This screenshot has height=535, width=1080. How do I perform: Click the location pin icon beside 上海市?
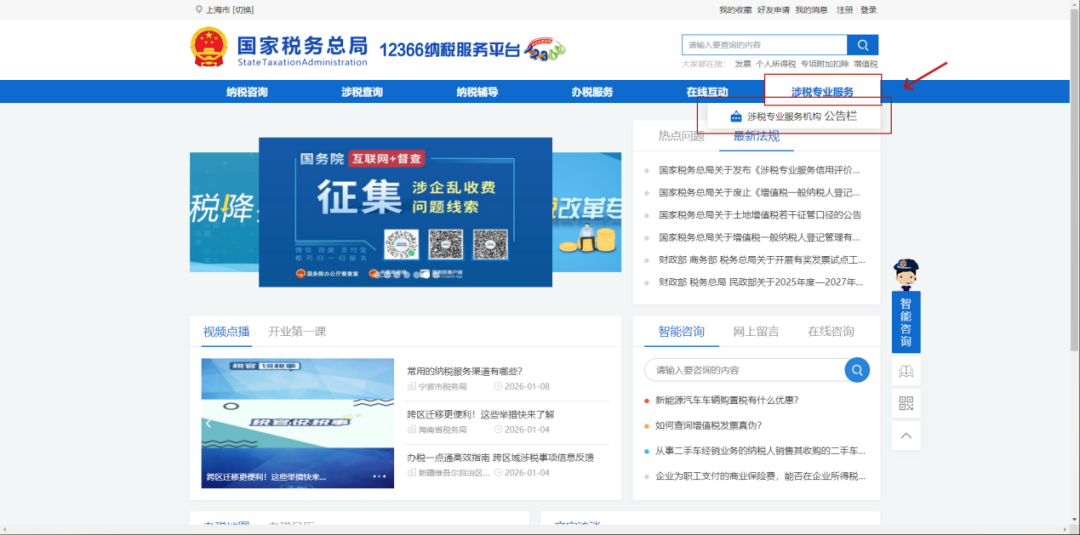click(x=199, y=10)
